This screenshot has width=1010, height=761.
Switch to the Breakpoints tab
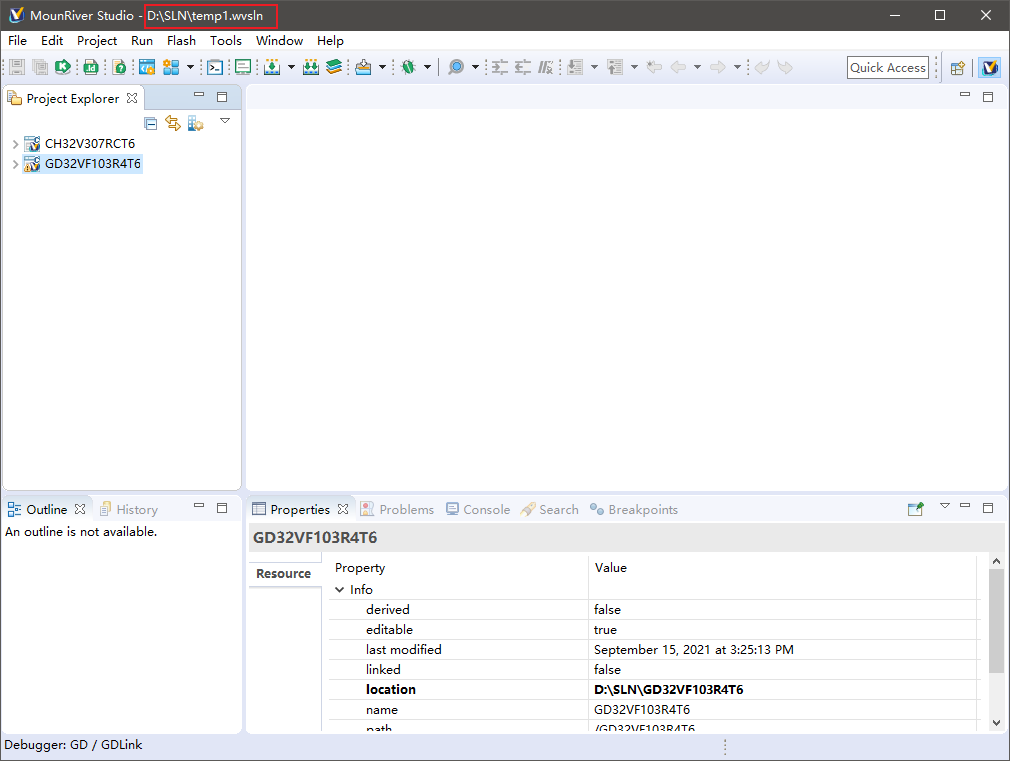(634, 510)
